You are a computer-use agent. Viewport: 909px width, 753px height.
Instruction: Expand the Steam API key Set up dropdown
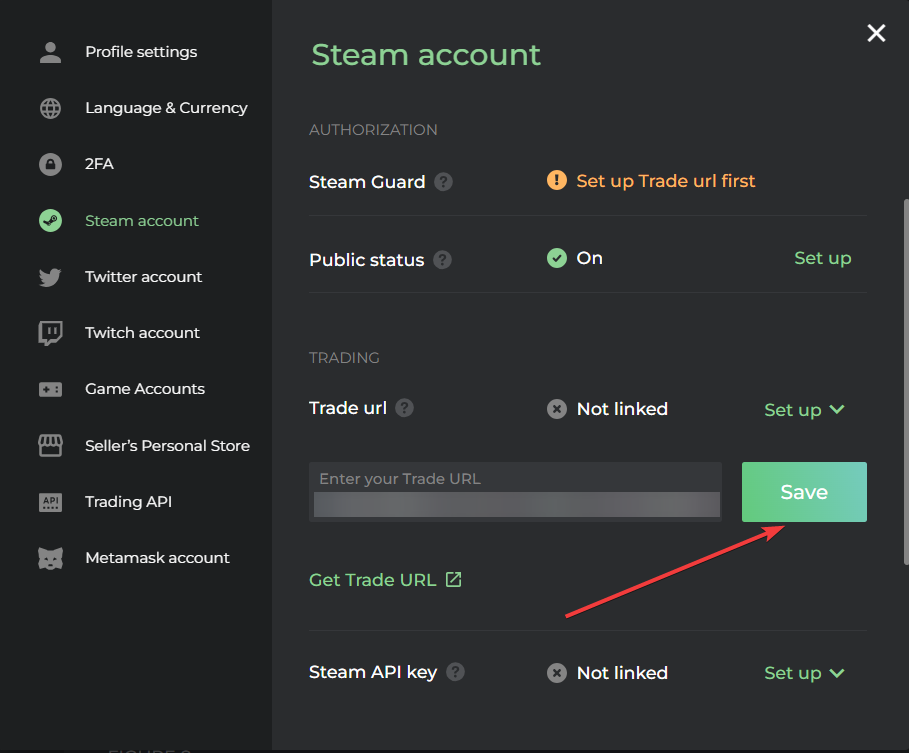[804, 673]
